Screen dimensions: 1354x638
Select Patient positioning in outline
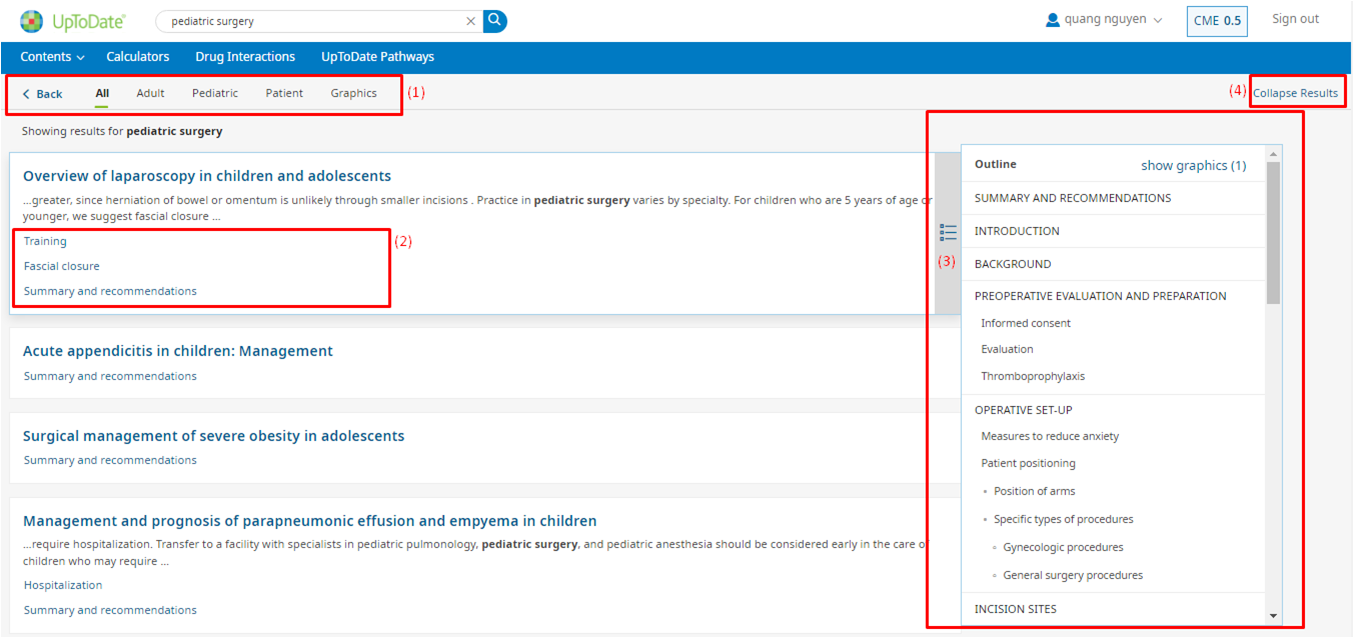(x=1028, y=463)
